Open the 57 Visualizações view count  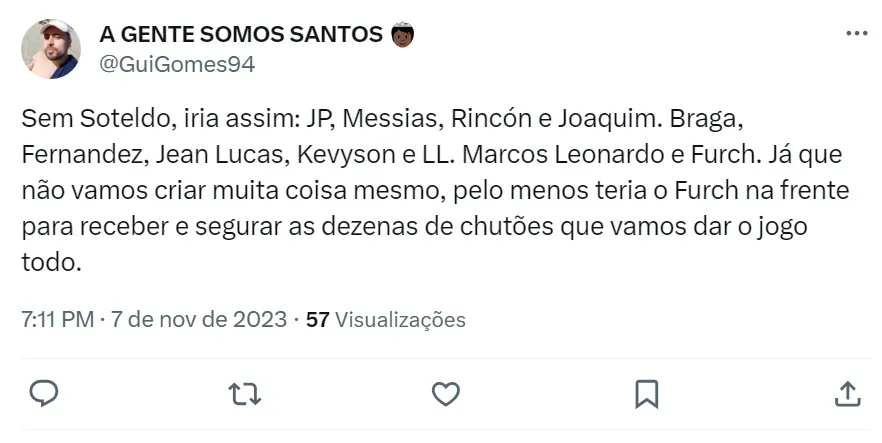[x=386, y=321]
